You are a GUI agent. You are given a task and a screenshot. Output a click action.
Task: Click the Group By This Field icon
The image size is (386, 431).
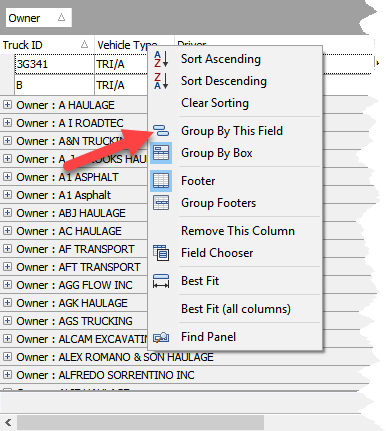pyautogui.click(x=161, y=131)
